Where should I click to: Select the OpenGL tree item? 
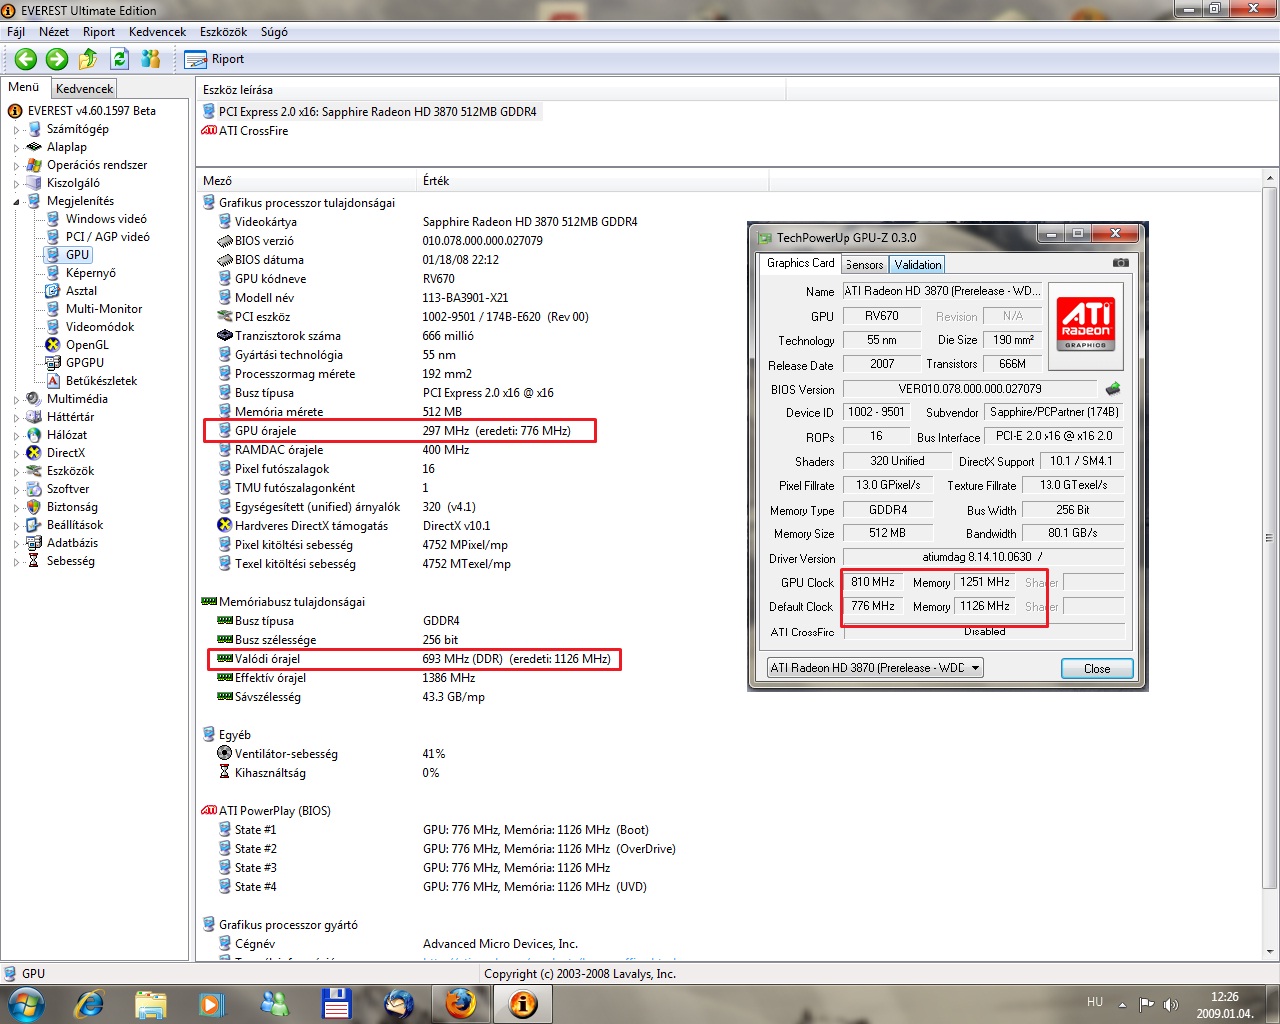coord(87,345)
